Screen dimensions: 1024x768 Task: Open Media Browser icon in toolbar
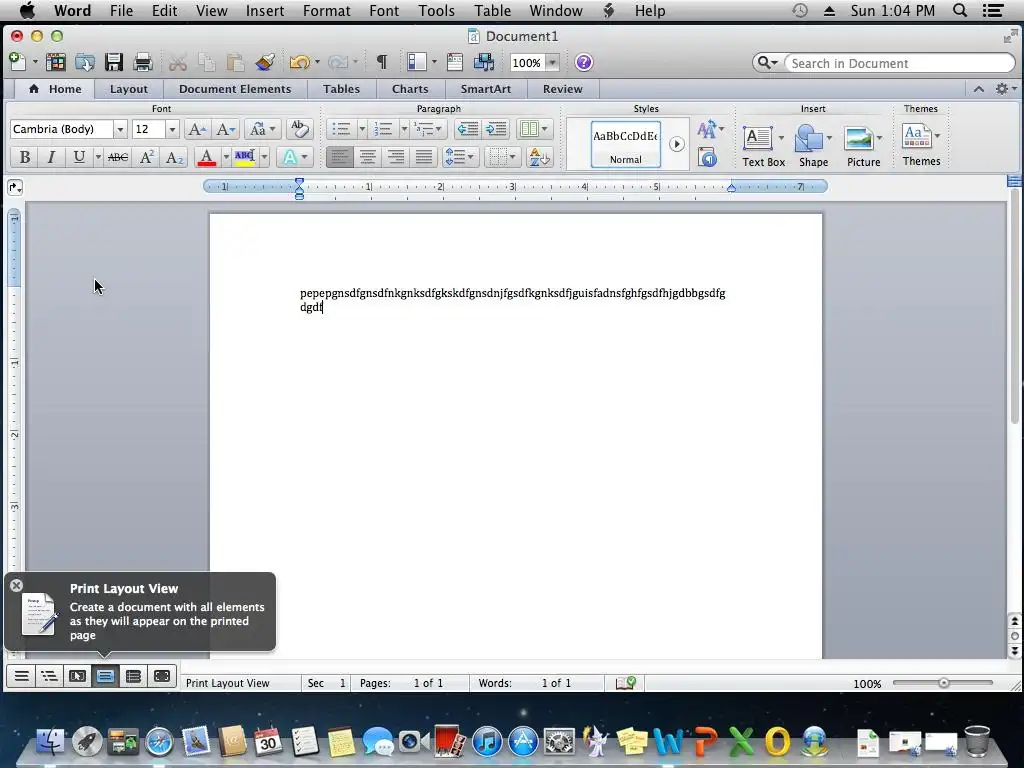click(x=484, y=62)
